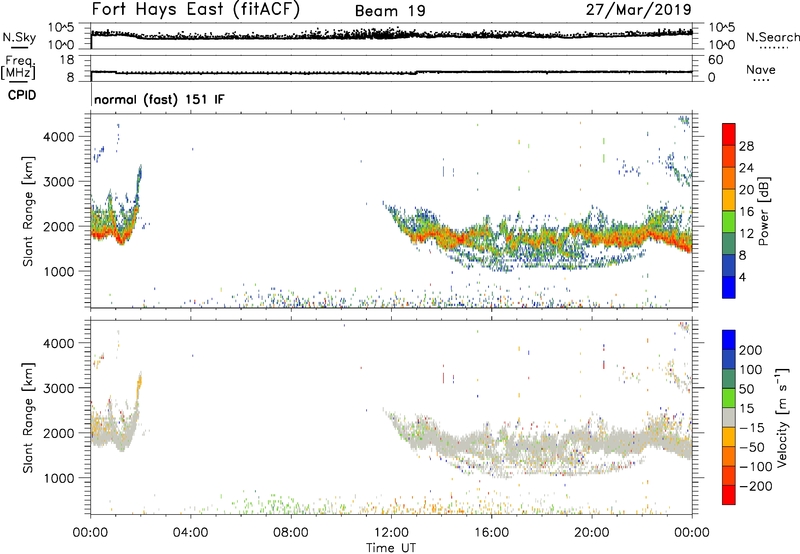Click the '20:00' time tick label
The image size is (800, 554).
click(592, 533)
